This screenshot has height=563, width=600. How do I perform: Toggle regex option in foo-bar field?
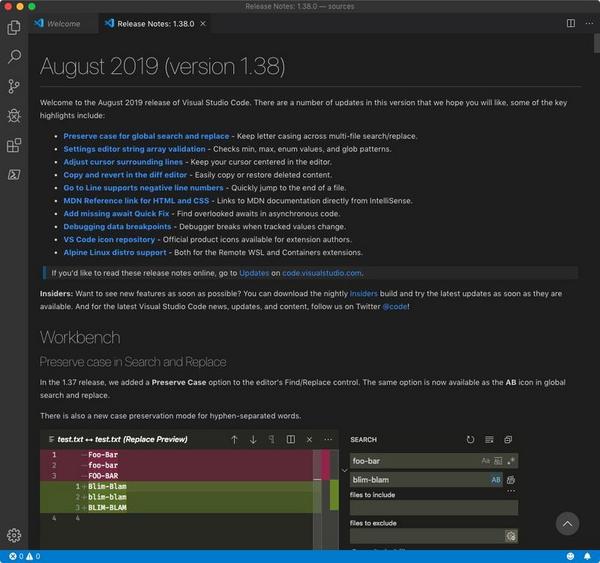(510, 461)
